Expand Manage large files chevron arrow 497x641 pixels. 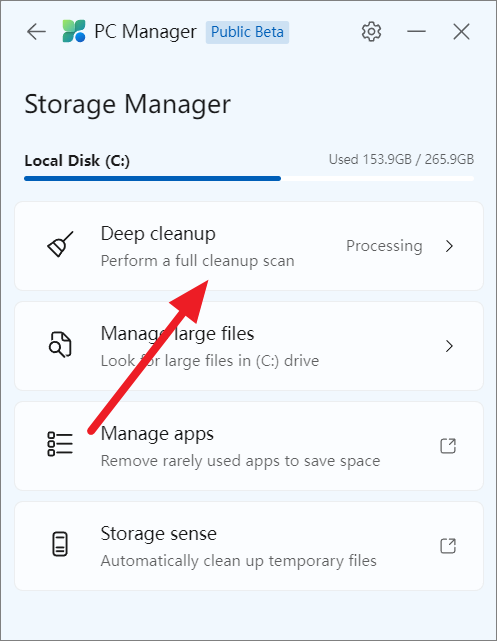coord(449,346)
